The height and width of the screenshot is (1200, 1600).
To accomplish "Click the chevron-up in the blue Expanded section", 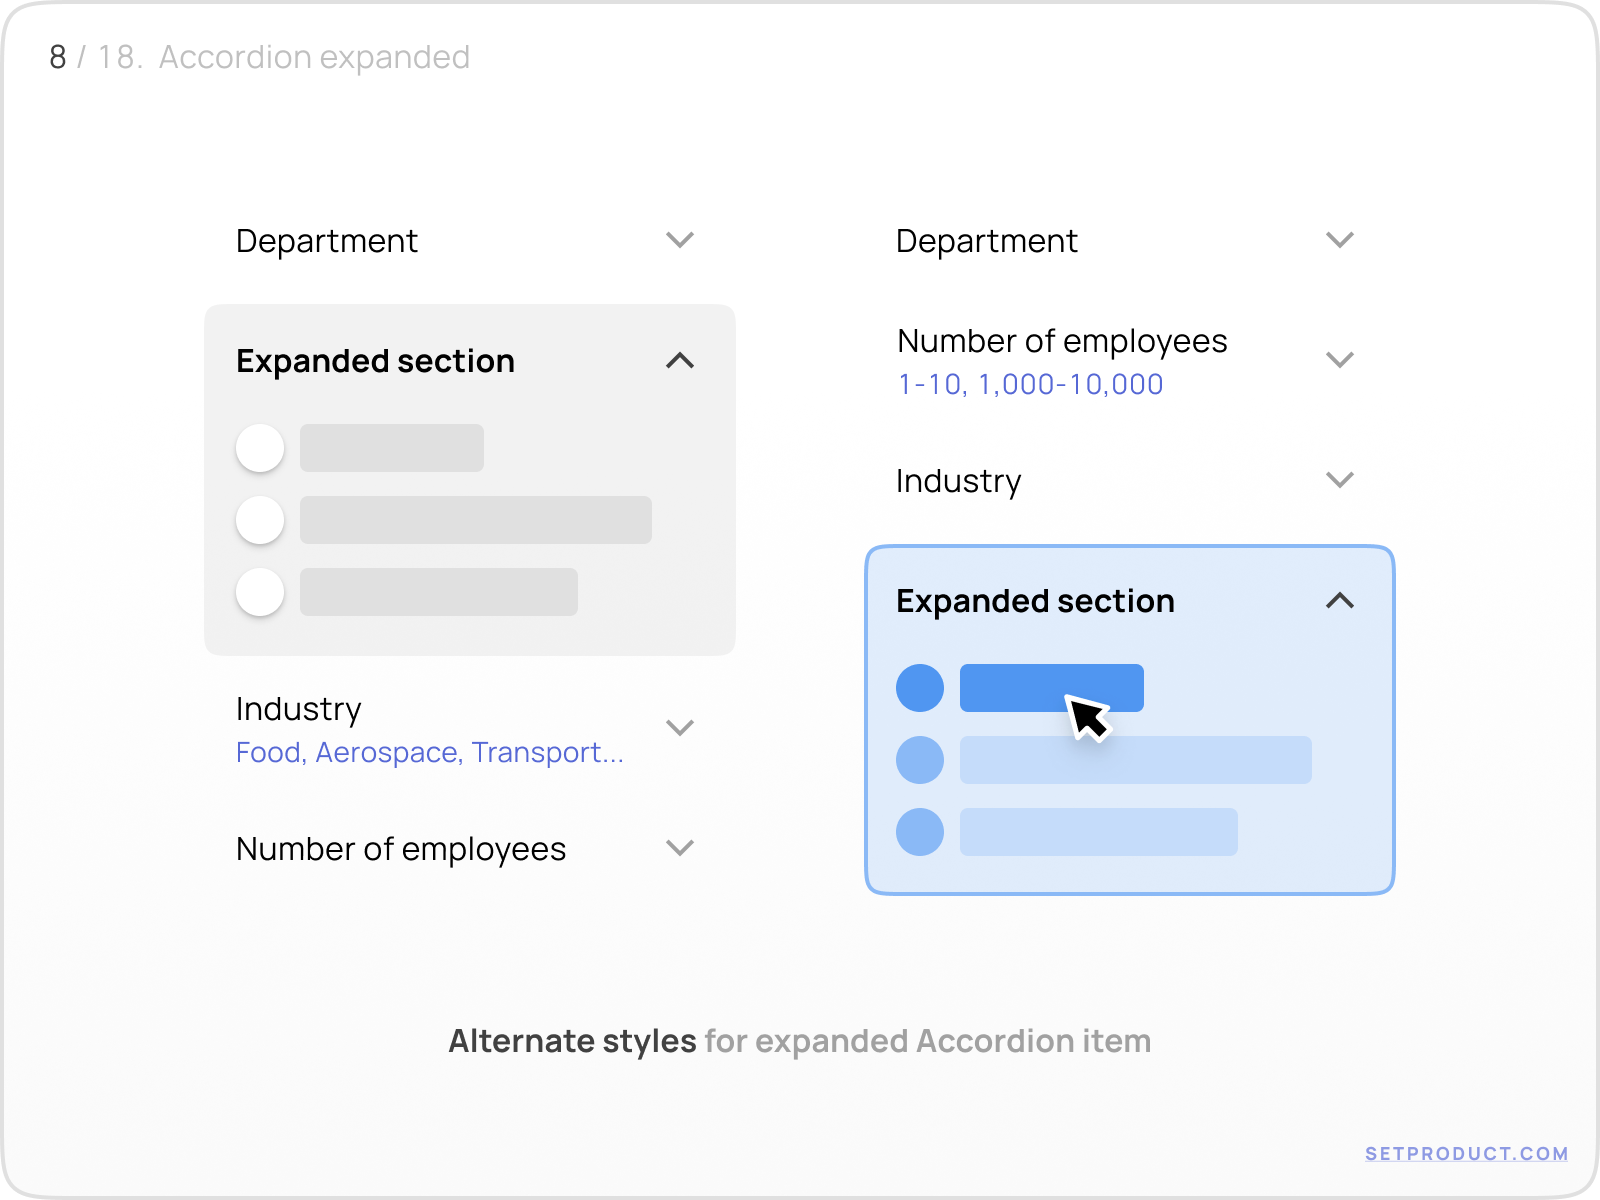I will [x=1341, y=601].
